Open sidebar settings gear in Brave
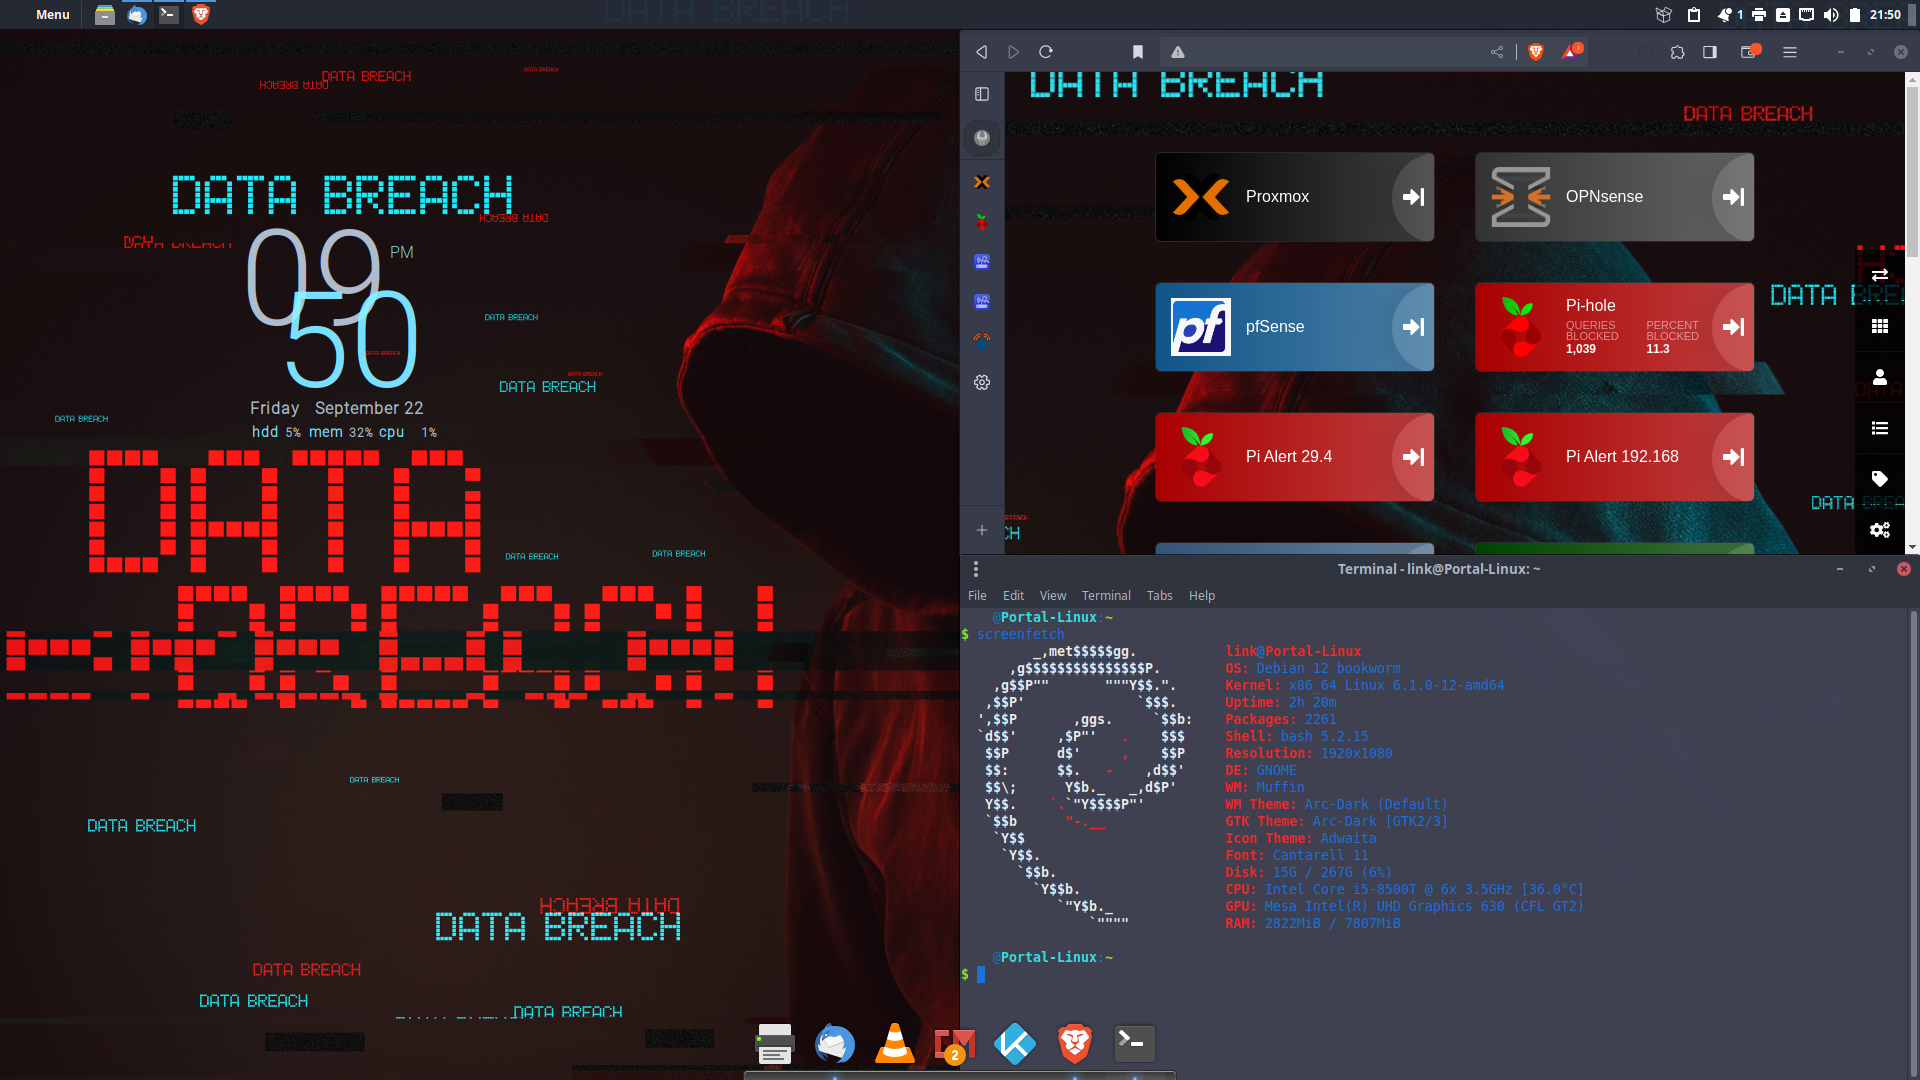The image size is (1920, 1080). point(982,383)
